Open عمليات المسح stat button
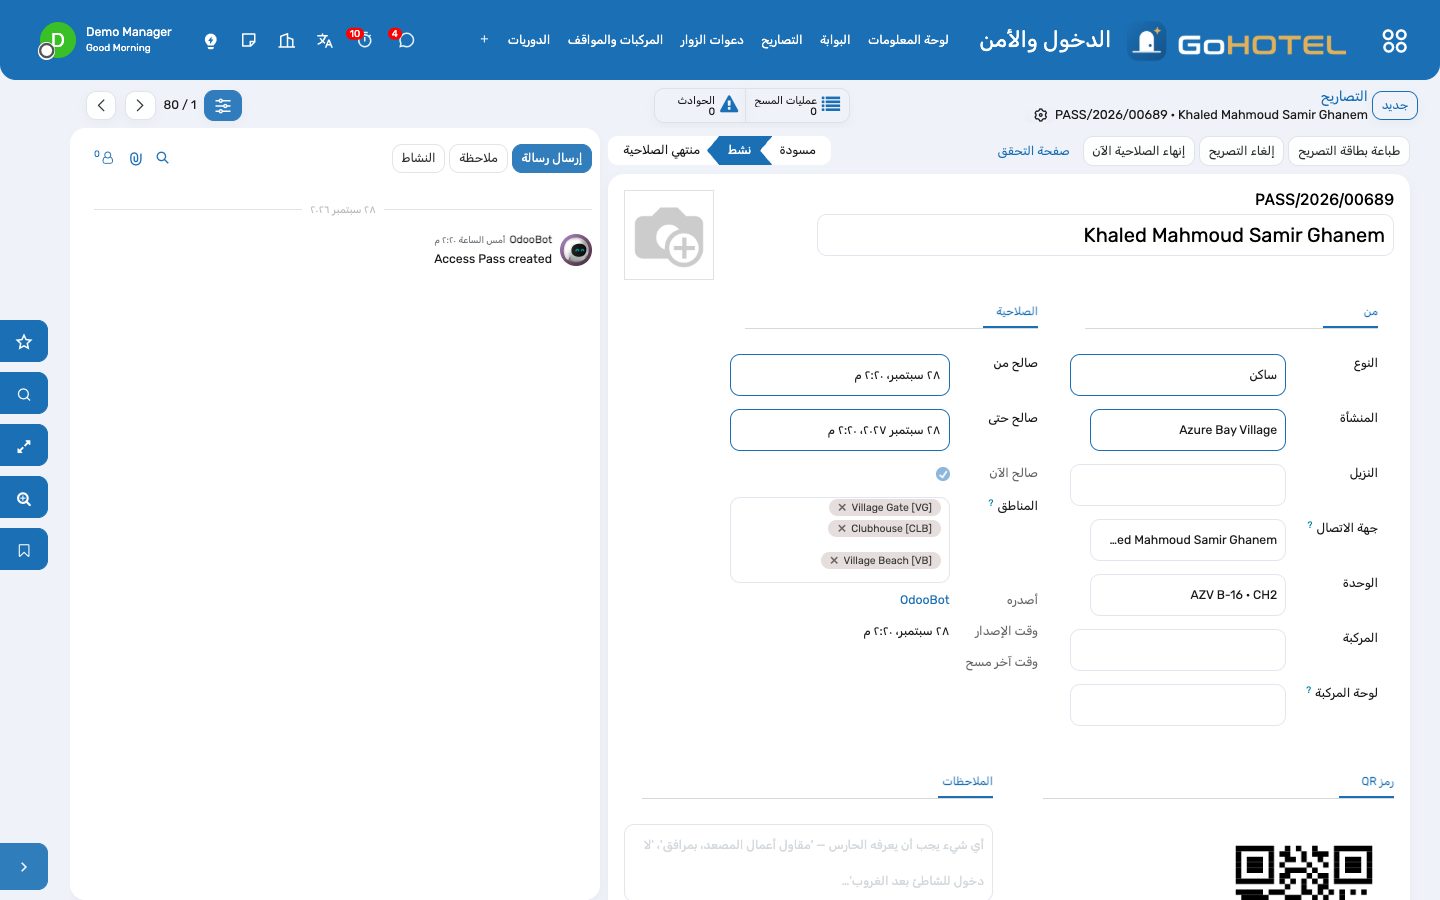This screenshot has width=1440, height=900. click(797, 105)
